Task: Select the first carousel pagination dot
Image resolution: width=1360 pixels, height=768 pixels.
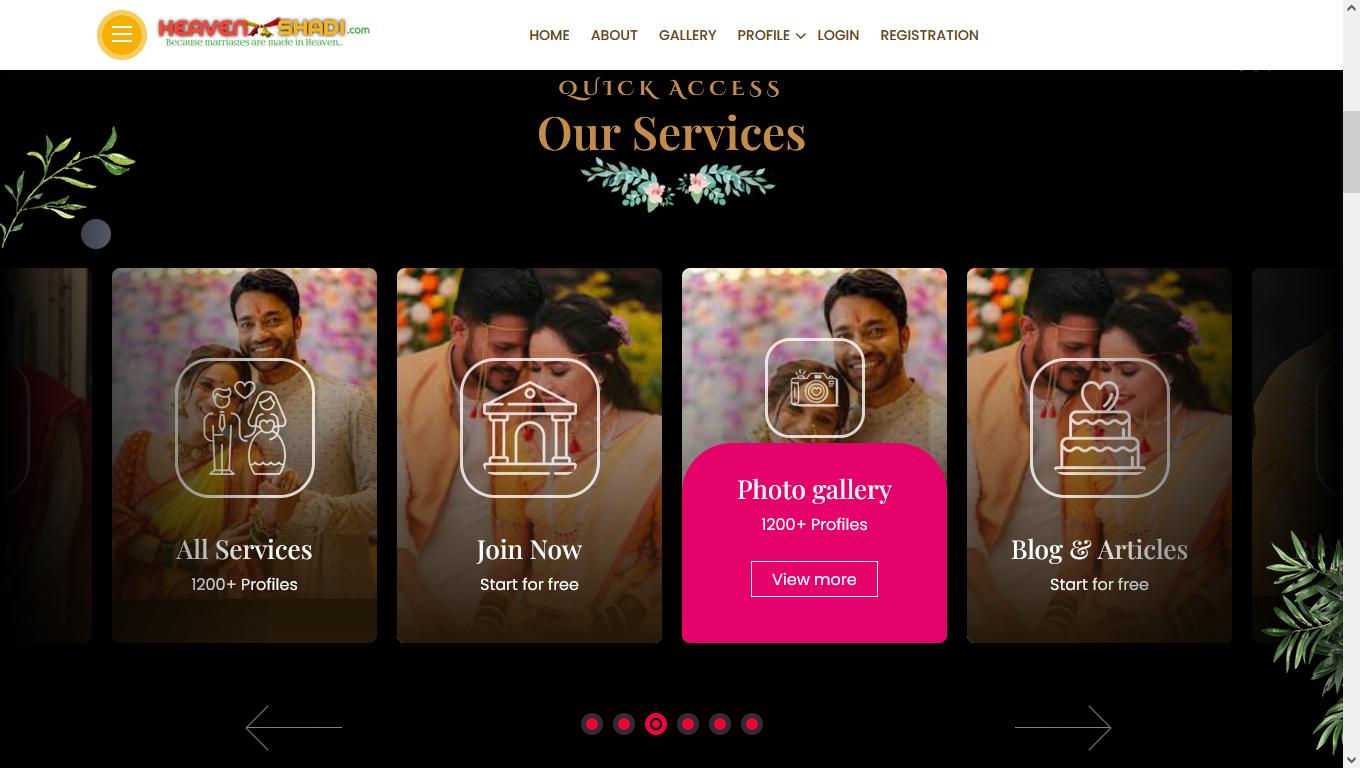Action: (592, 724)
